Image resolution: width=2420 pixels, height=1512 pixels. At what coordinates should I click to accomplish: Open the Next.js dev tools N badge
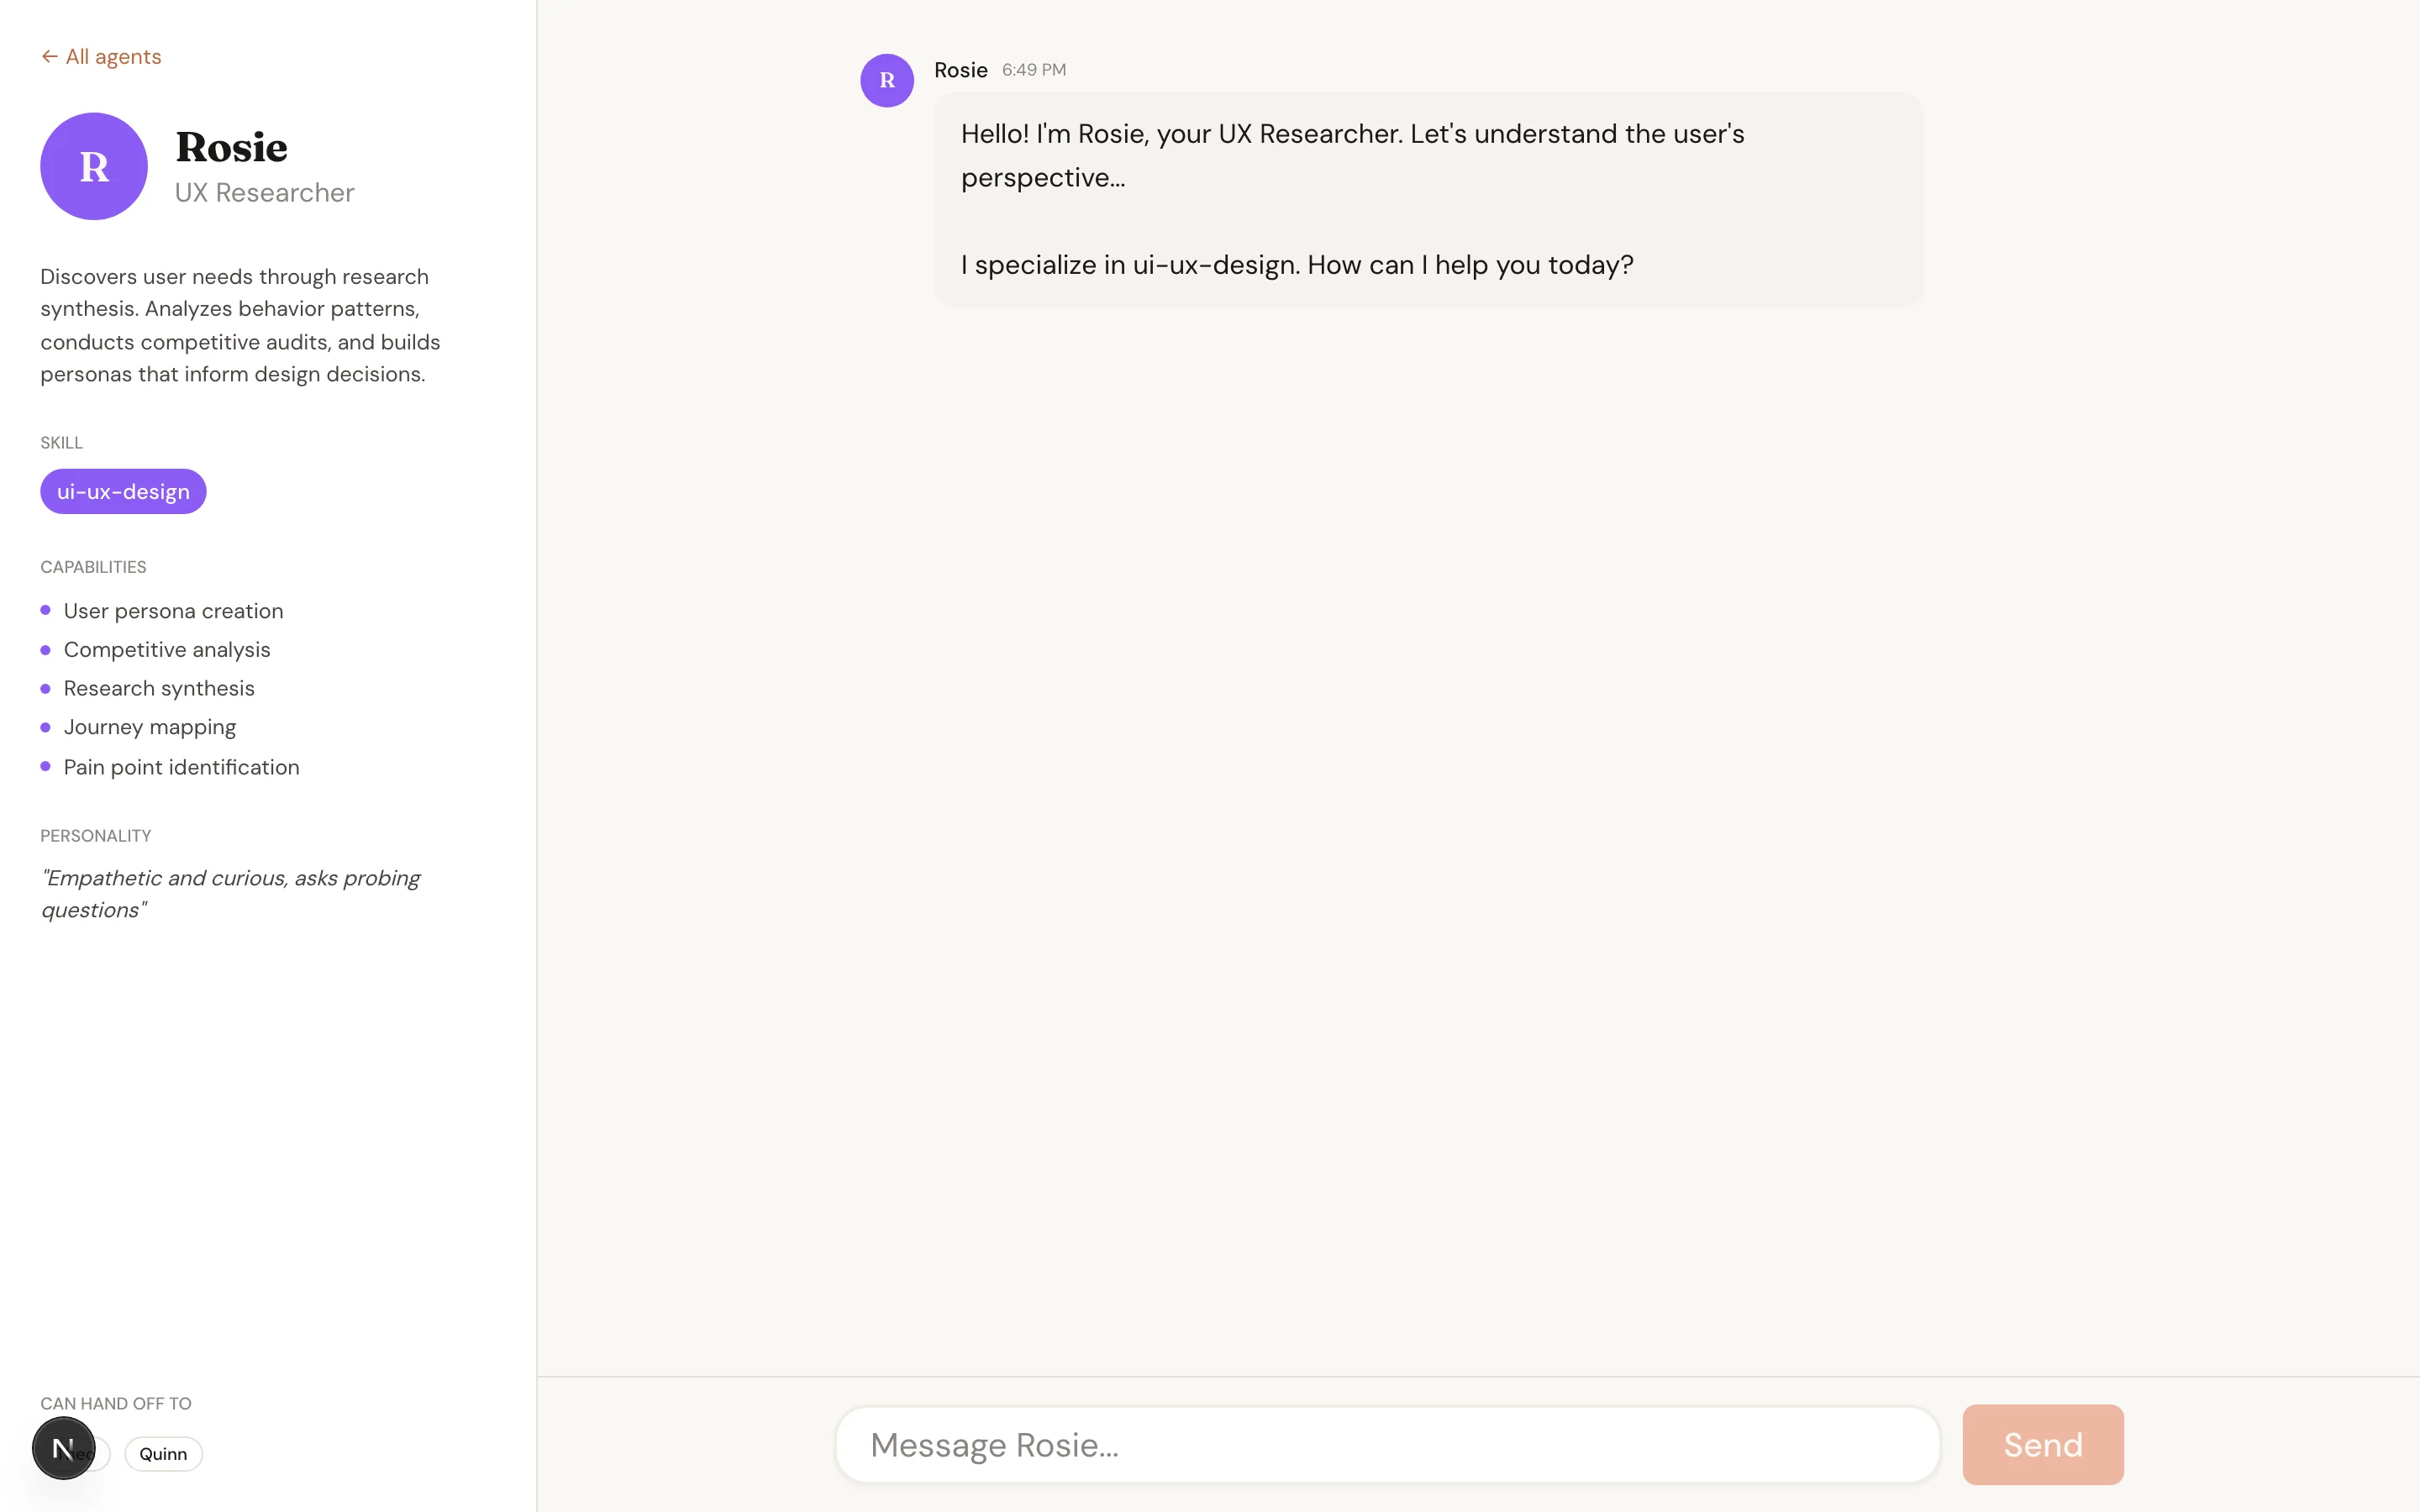pyautogui.click(x=63, y=1448)
